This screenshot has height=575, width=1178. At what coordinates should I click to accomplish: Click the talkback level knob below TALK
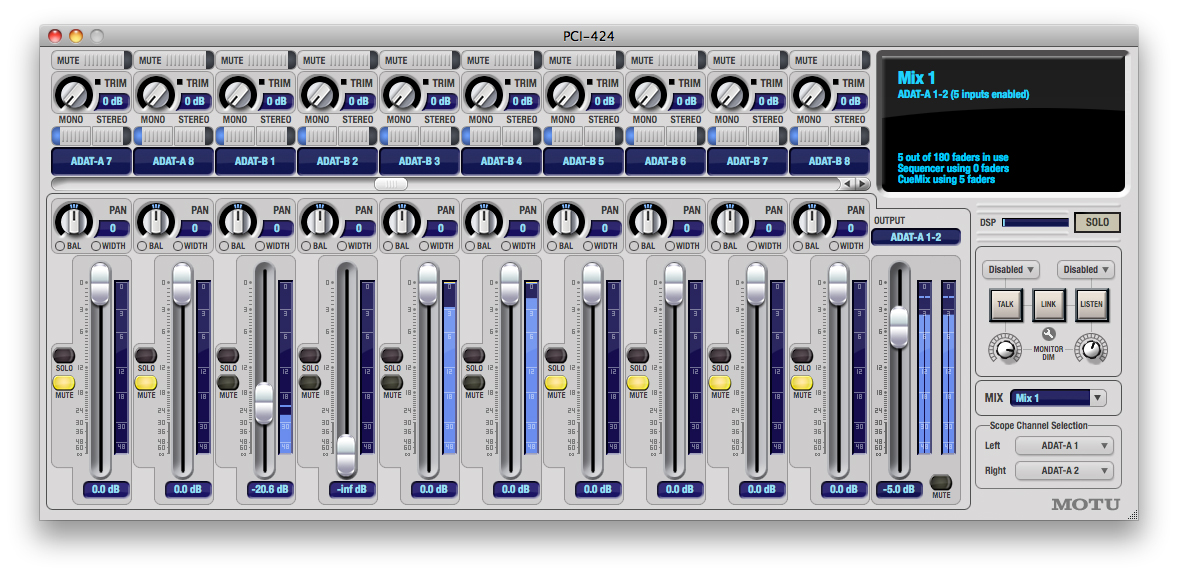pyautogui.click(x=1004, y=350)
